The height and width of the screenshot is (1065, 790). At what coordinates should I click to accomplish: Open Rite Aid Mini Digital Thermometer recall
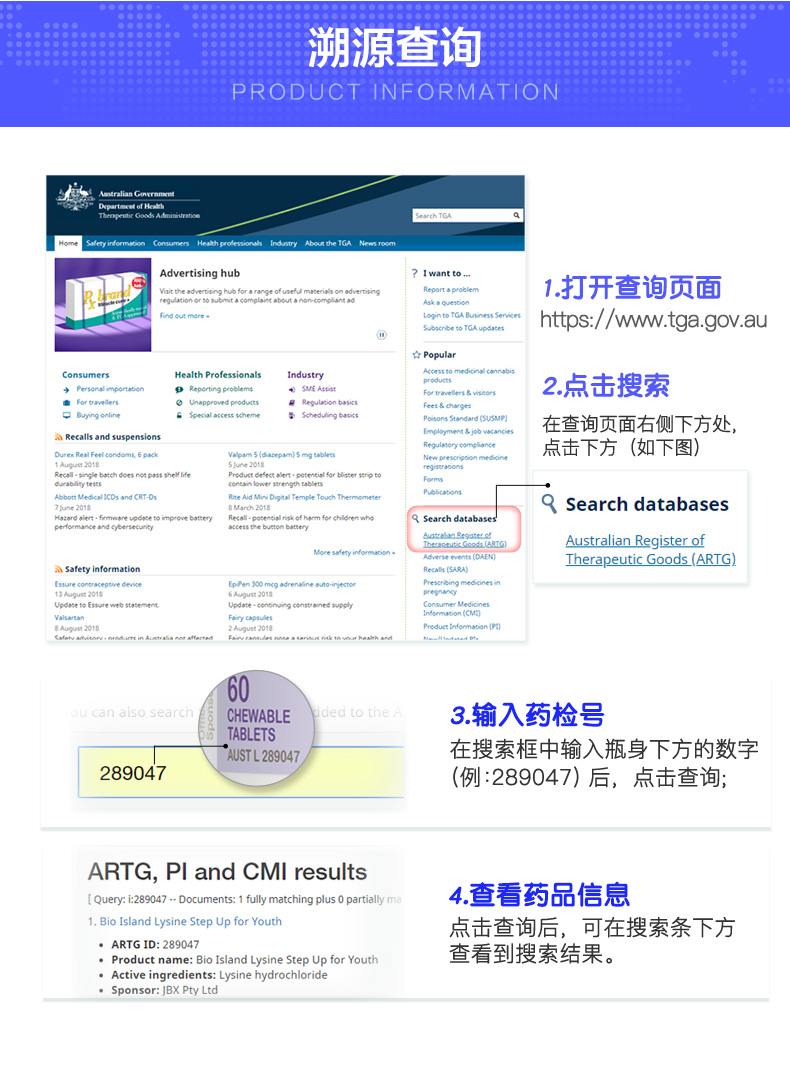[x=304, y=497]
